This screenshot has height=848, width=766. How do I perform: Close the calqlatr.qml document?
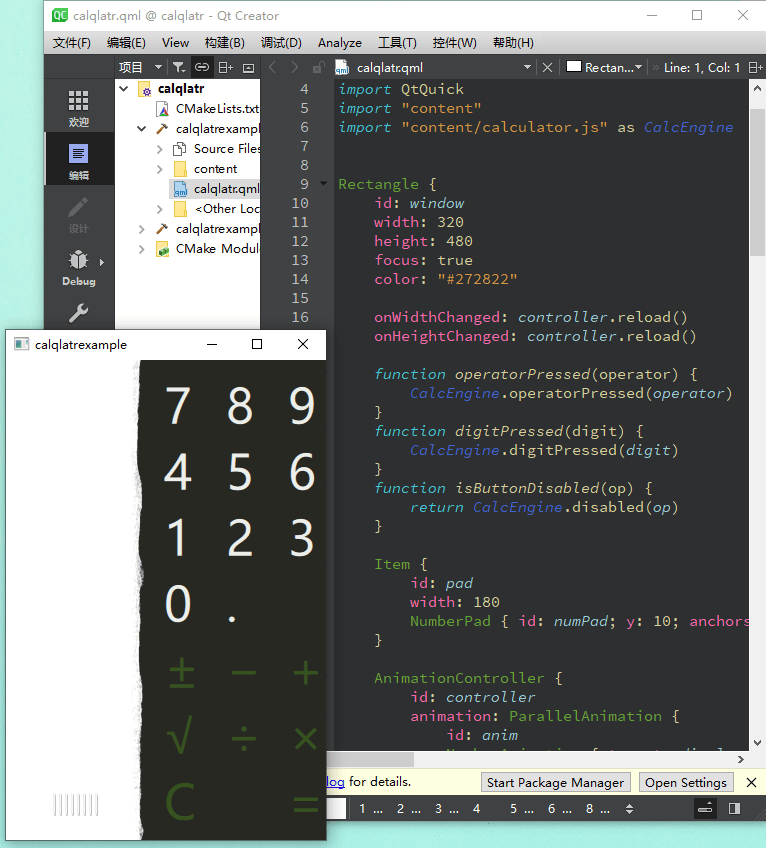point(547,68)
